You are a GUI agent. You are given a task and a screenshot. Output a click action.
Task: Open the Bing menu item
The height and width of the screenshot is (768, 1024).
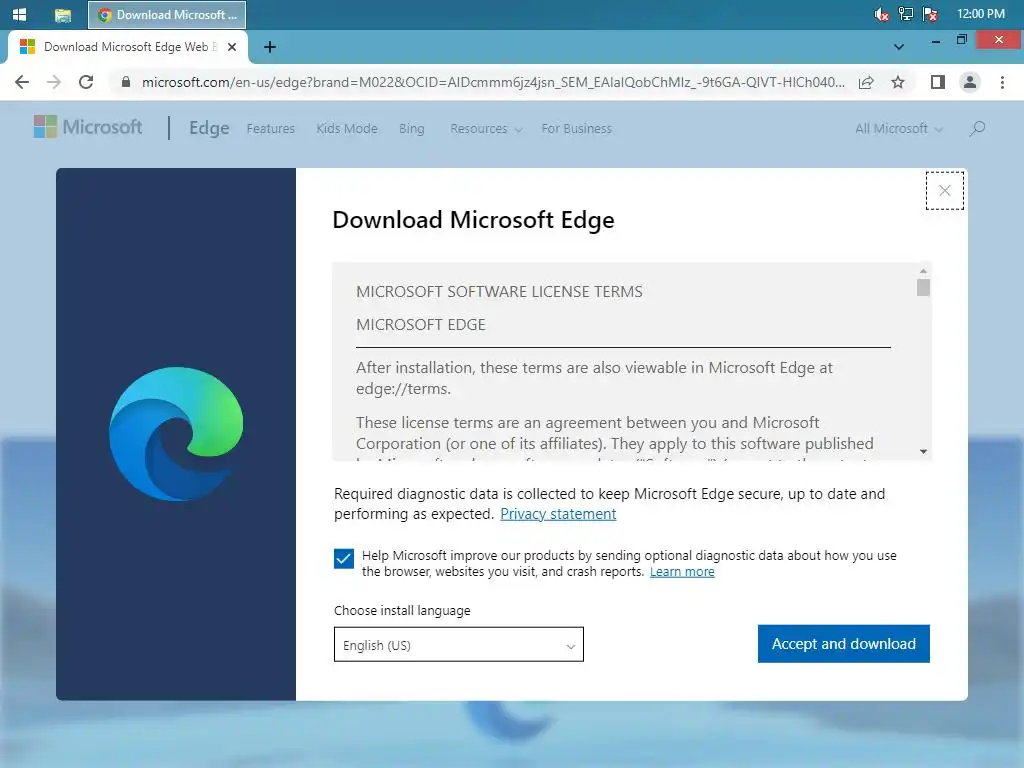click(411, 129)
